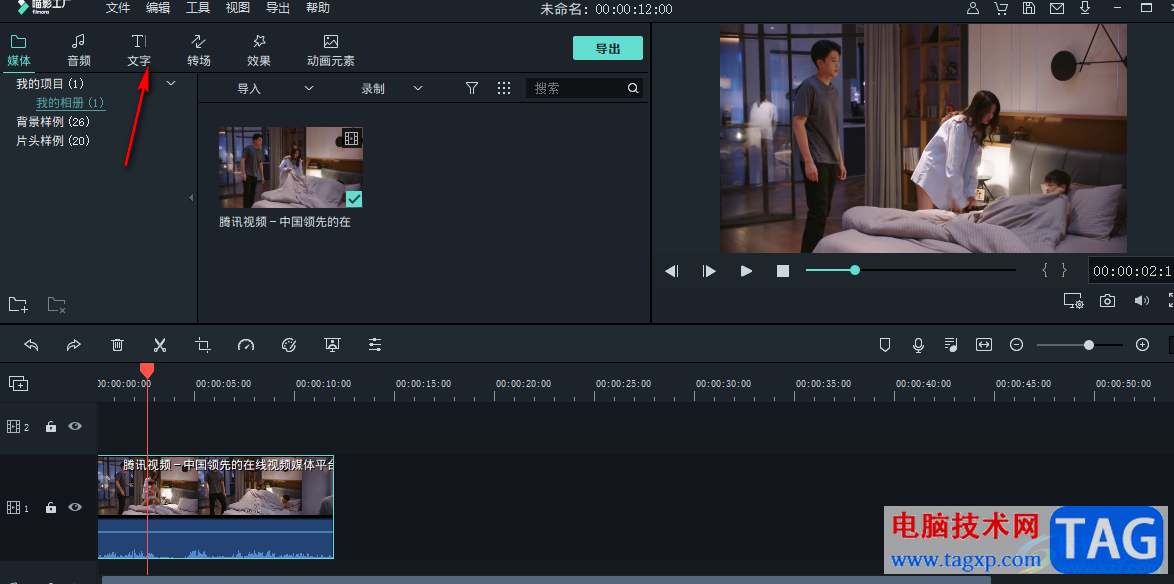Hide track 1 with eye icon
The image size is (1174, 584).
(x=75, y=507)
